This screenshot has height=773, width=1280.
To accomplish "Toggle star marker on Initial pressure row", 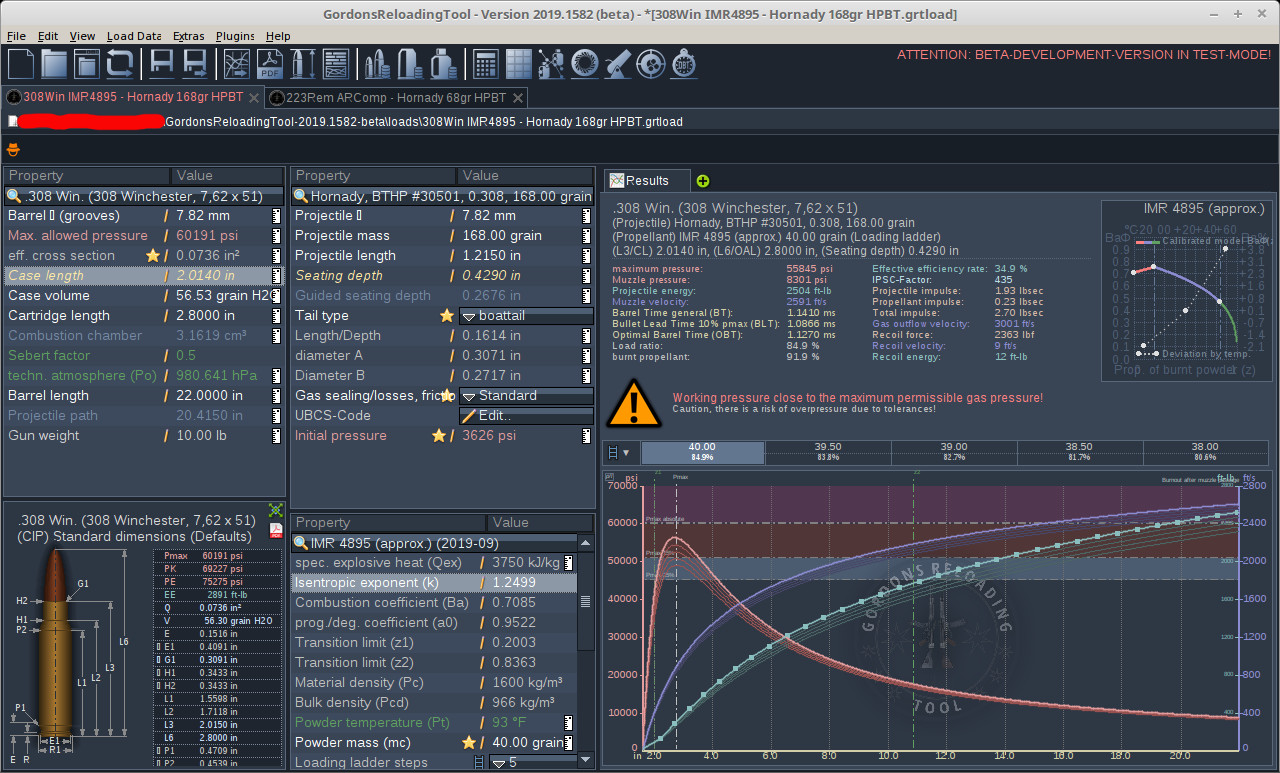I will point(438,436).
